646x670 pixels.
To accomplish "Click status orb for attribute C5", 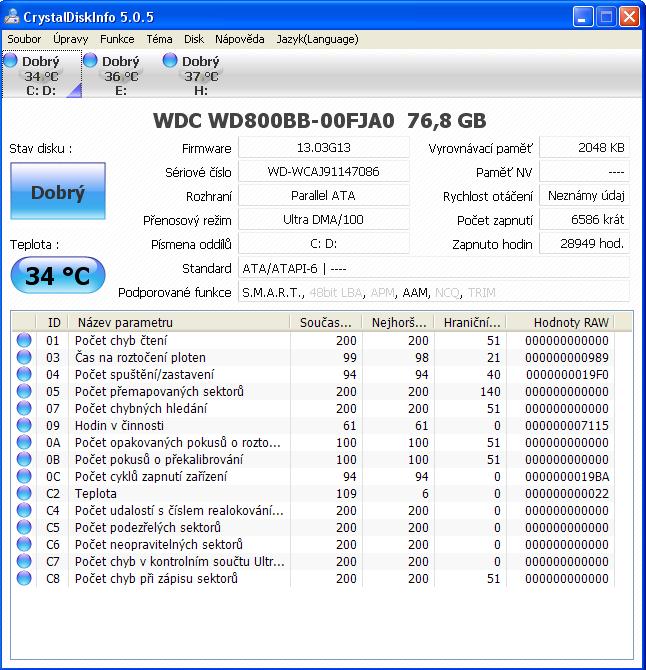I will pyautogui.click(x=24, y=527).
